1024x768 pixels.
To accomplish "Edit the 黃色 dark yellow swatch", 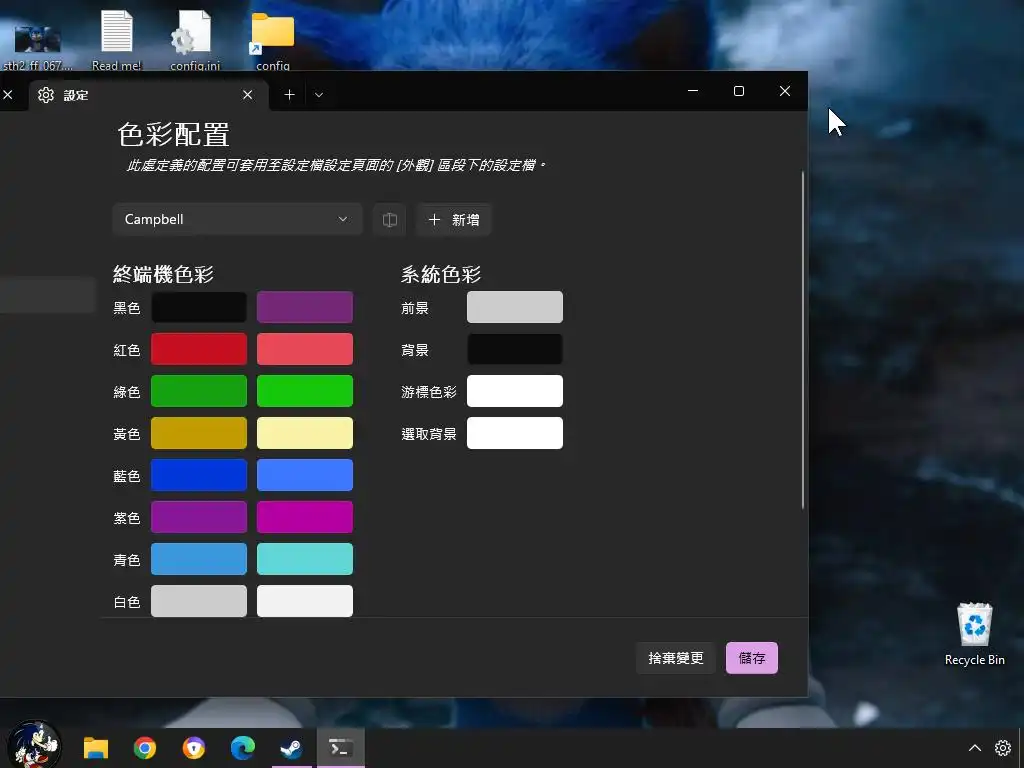I will pyautogui.click(x=199, y=433).
